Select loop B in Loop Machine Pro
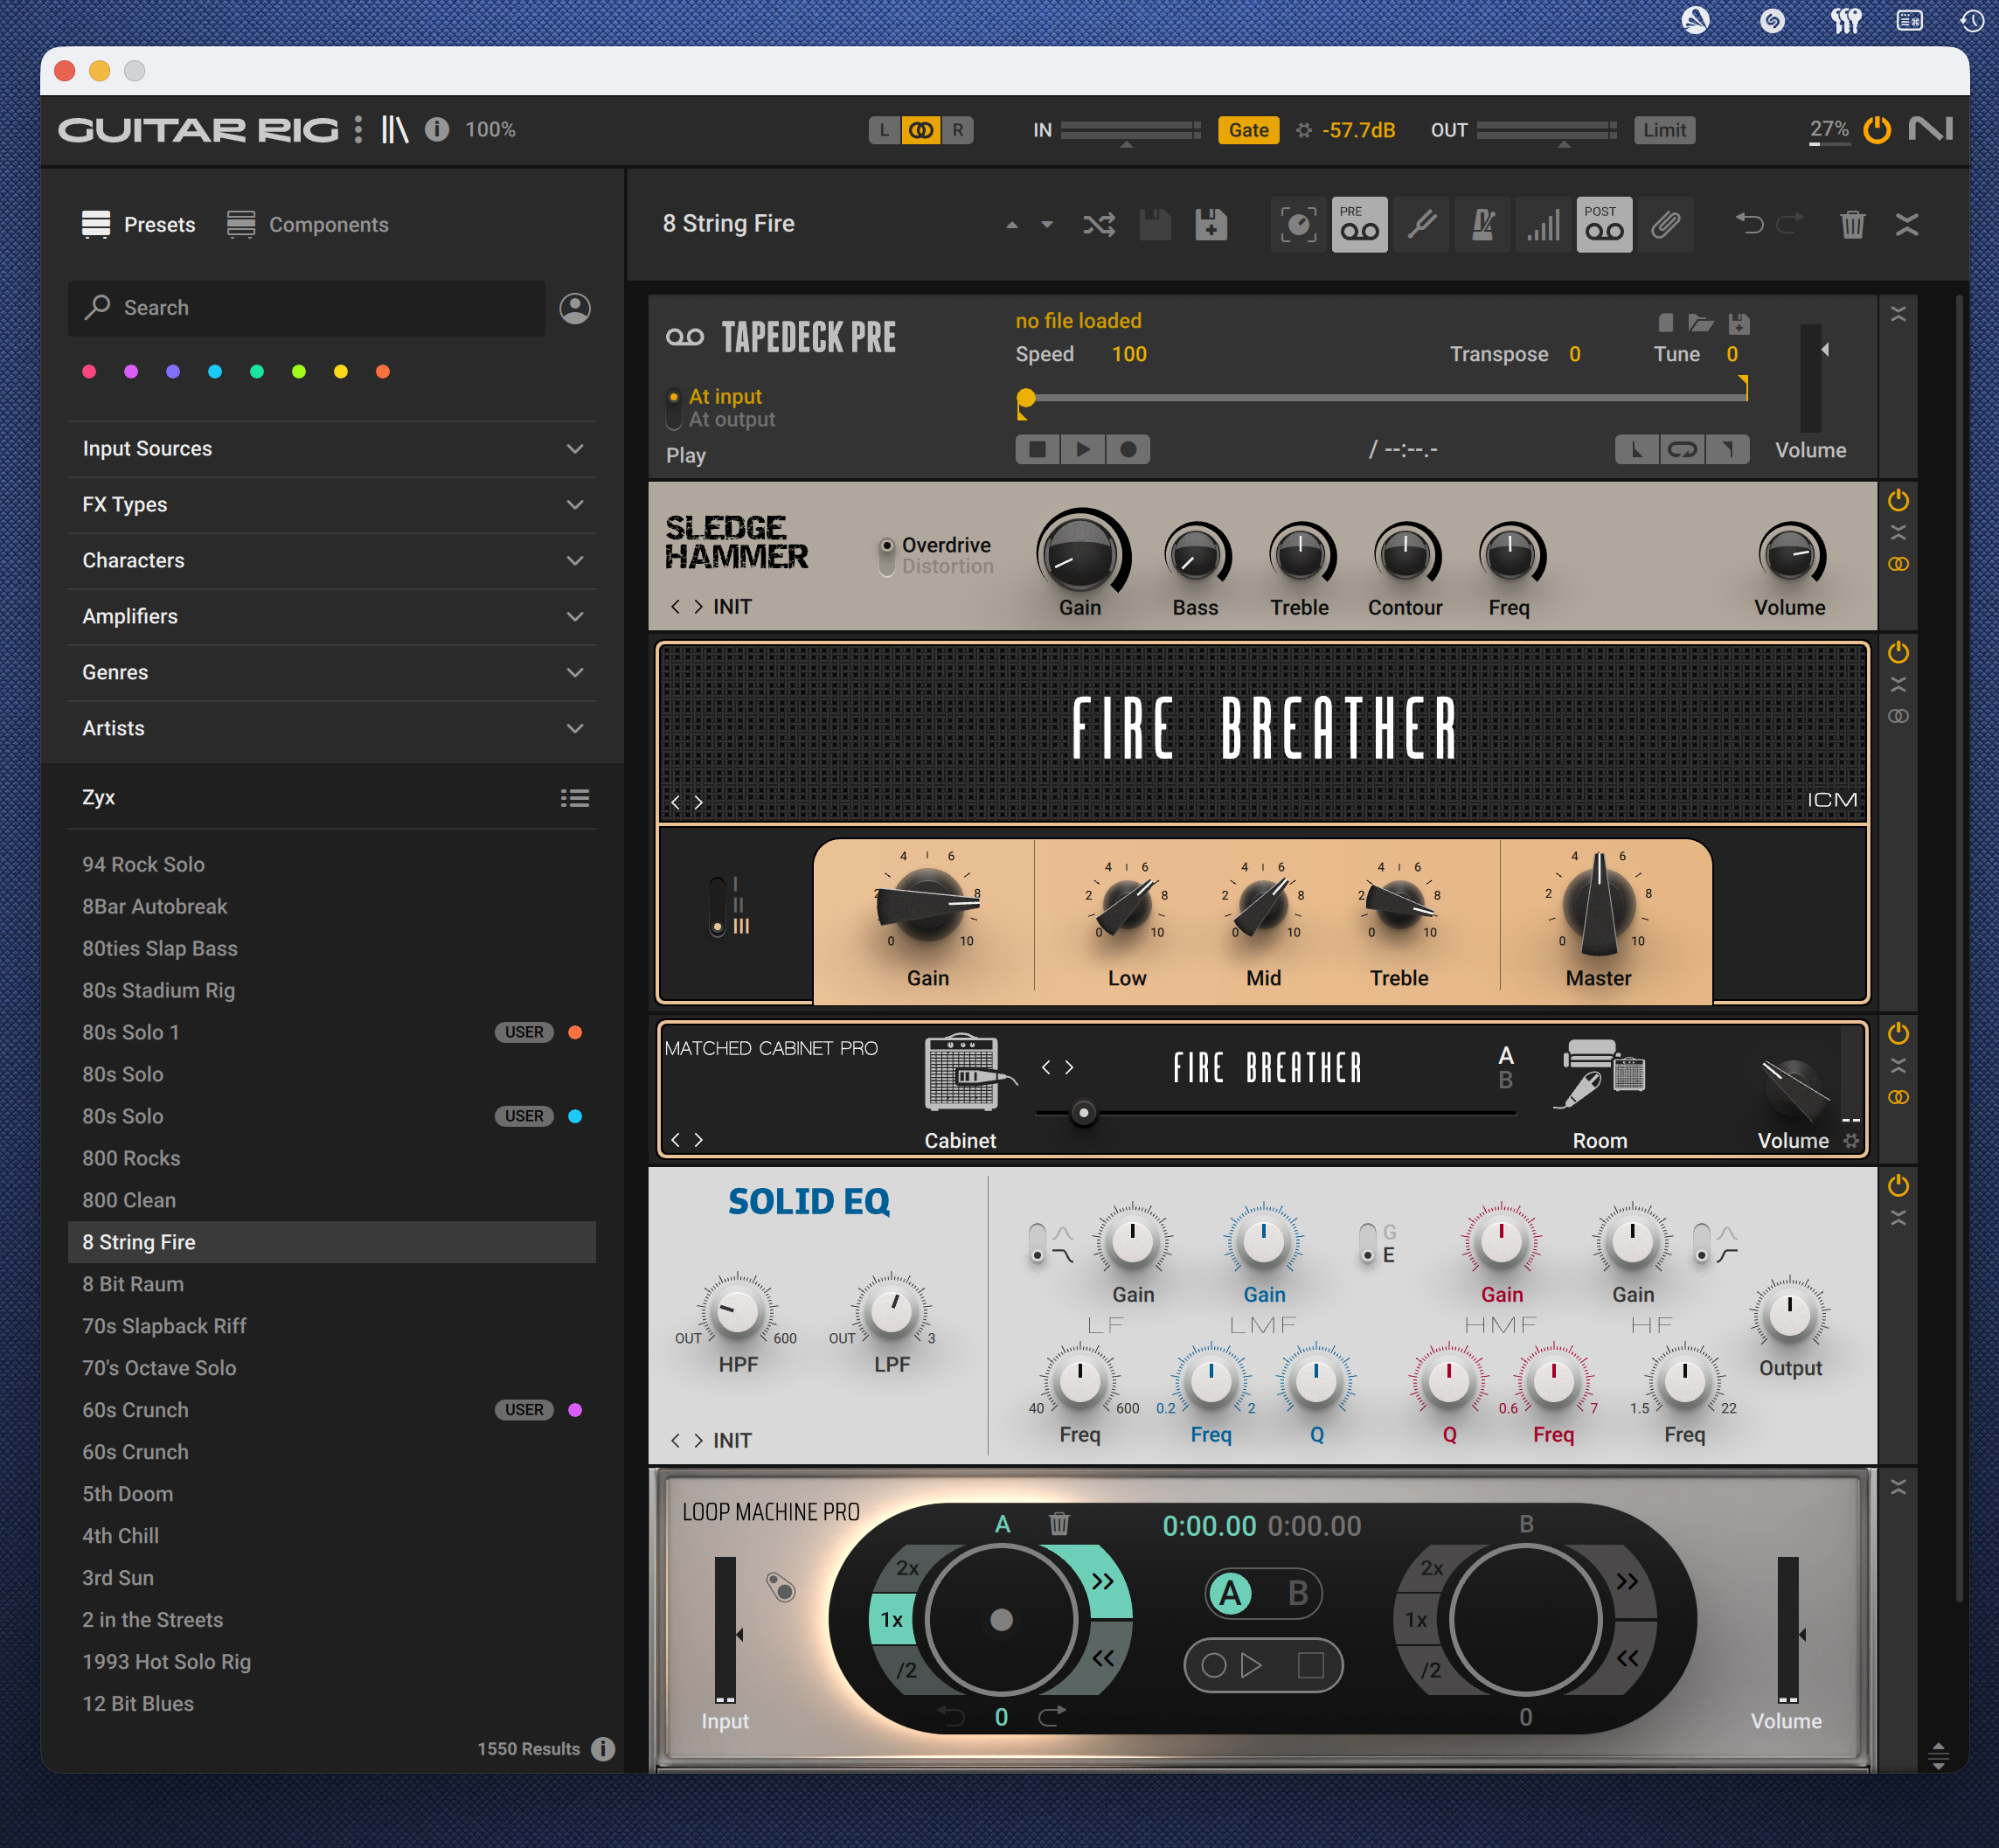1999x1848 pixels. point(1297,1593)
